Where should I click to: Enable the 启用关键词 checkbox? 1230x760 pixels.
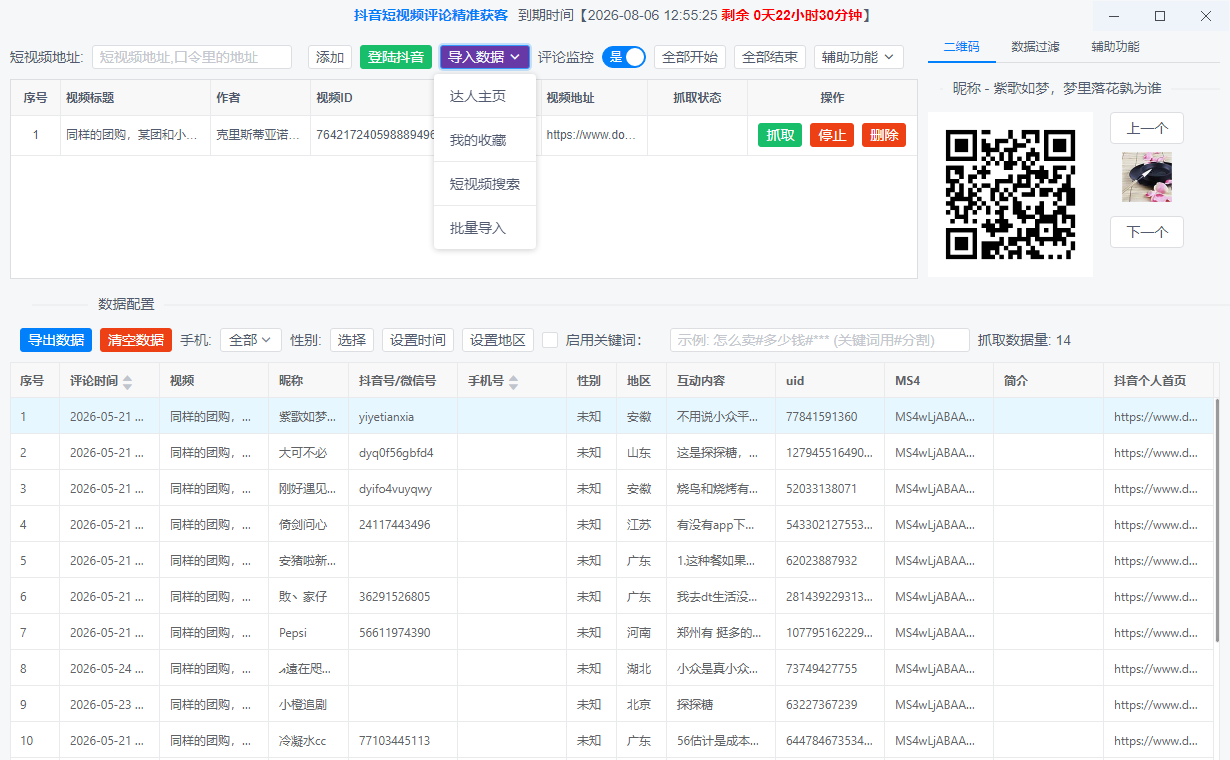(x=550, y=340)
